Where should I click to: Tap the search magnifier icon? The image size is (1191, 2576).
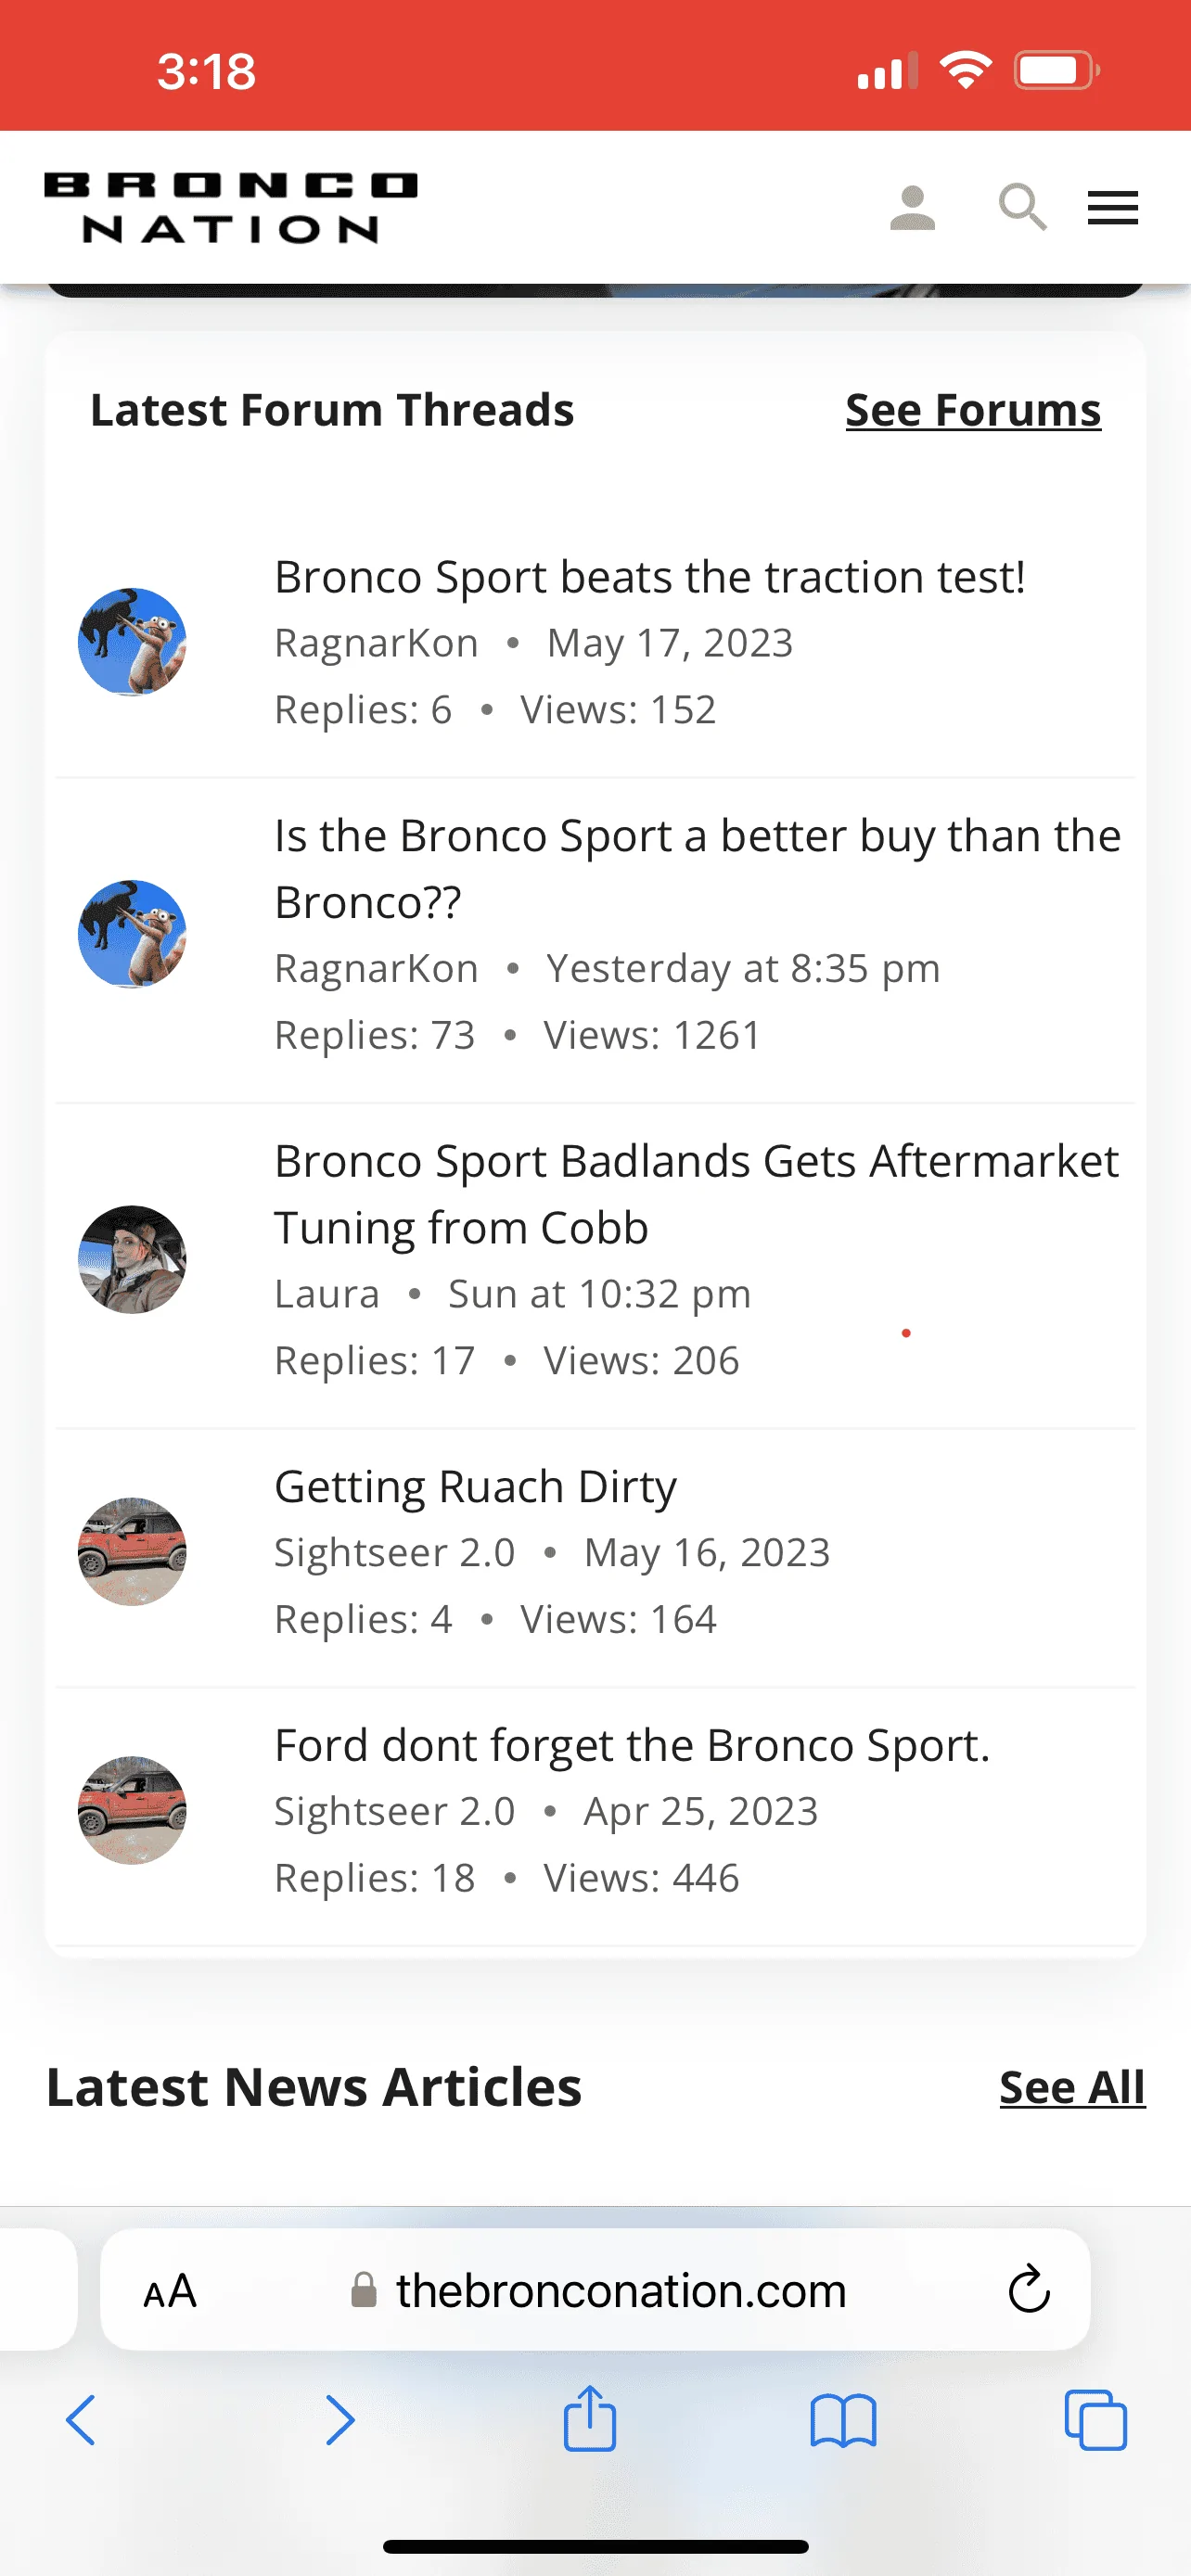[1022, 208]
